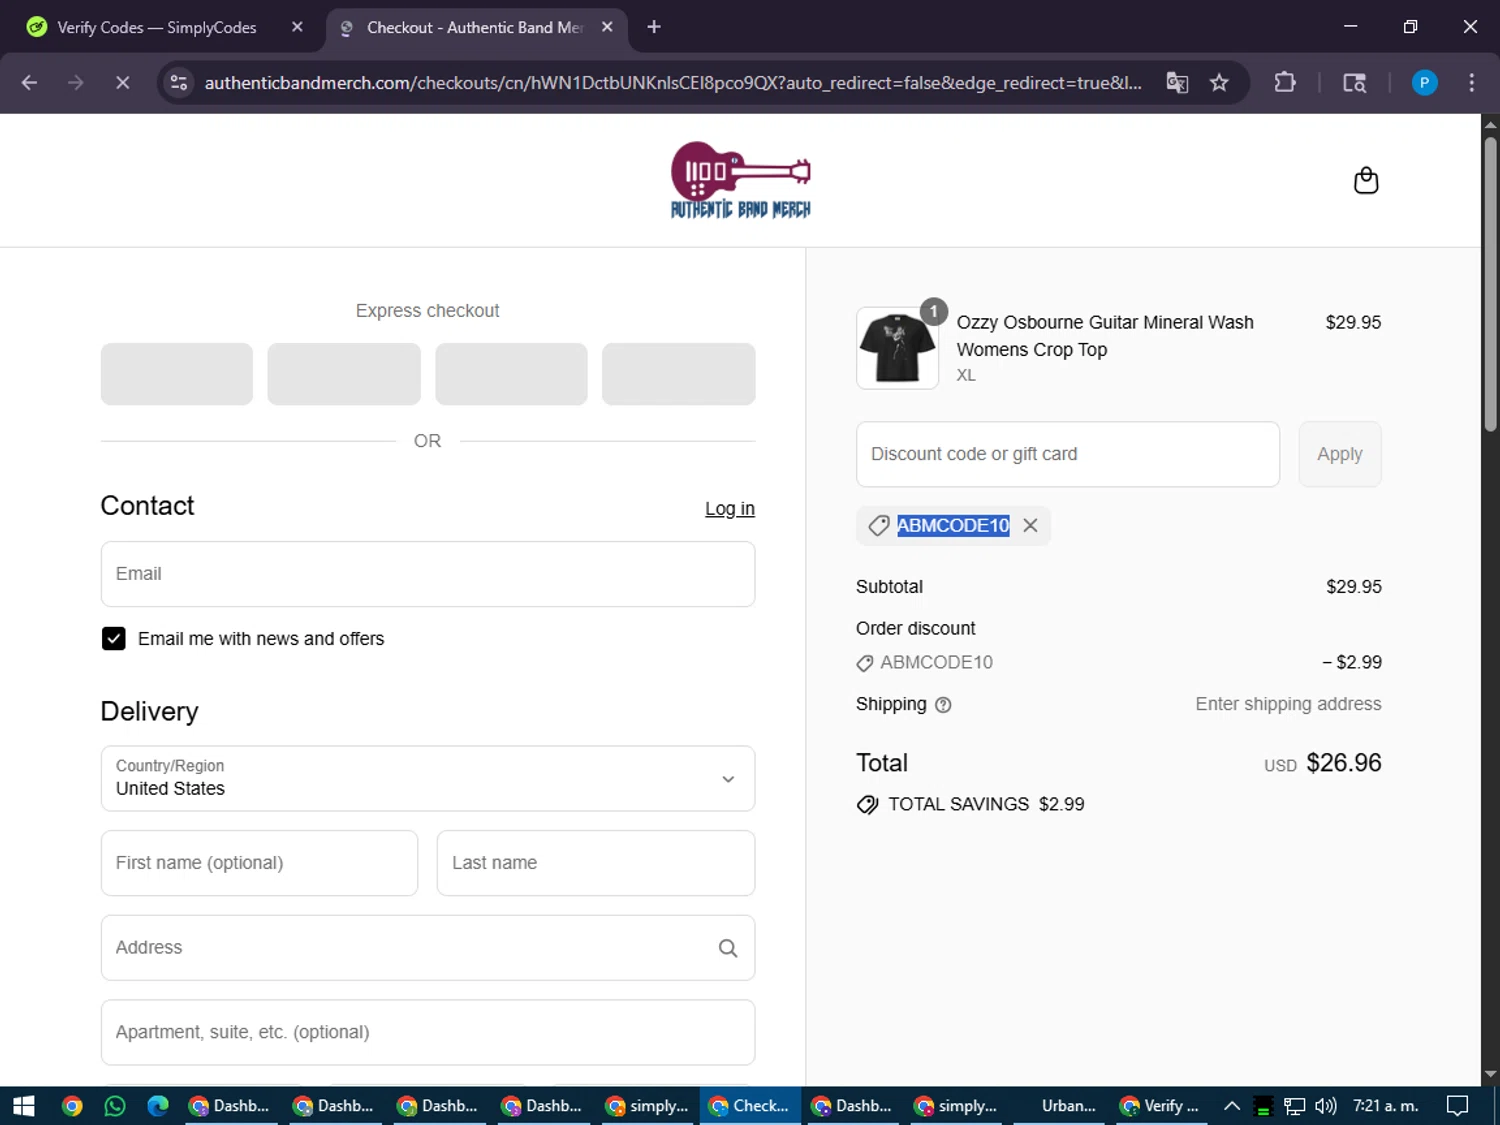The image size is (1500, 1125).
Task: Click the first express checkout button
Action: [x=177, y=374]
